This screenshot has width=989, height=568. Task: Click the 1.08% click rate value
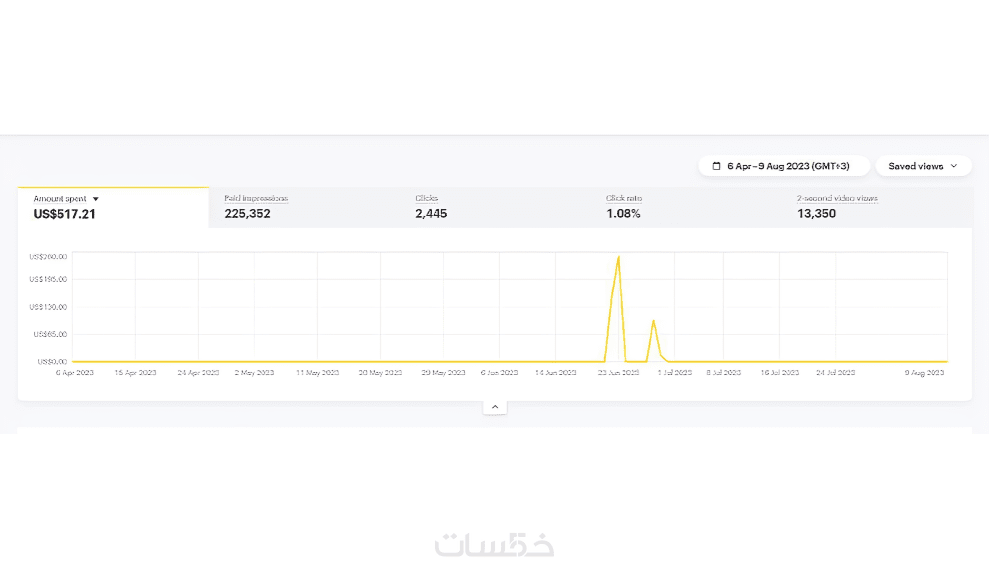click(x=623, y=214)
